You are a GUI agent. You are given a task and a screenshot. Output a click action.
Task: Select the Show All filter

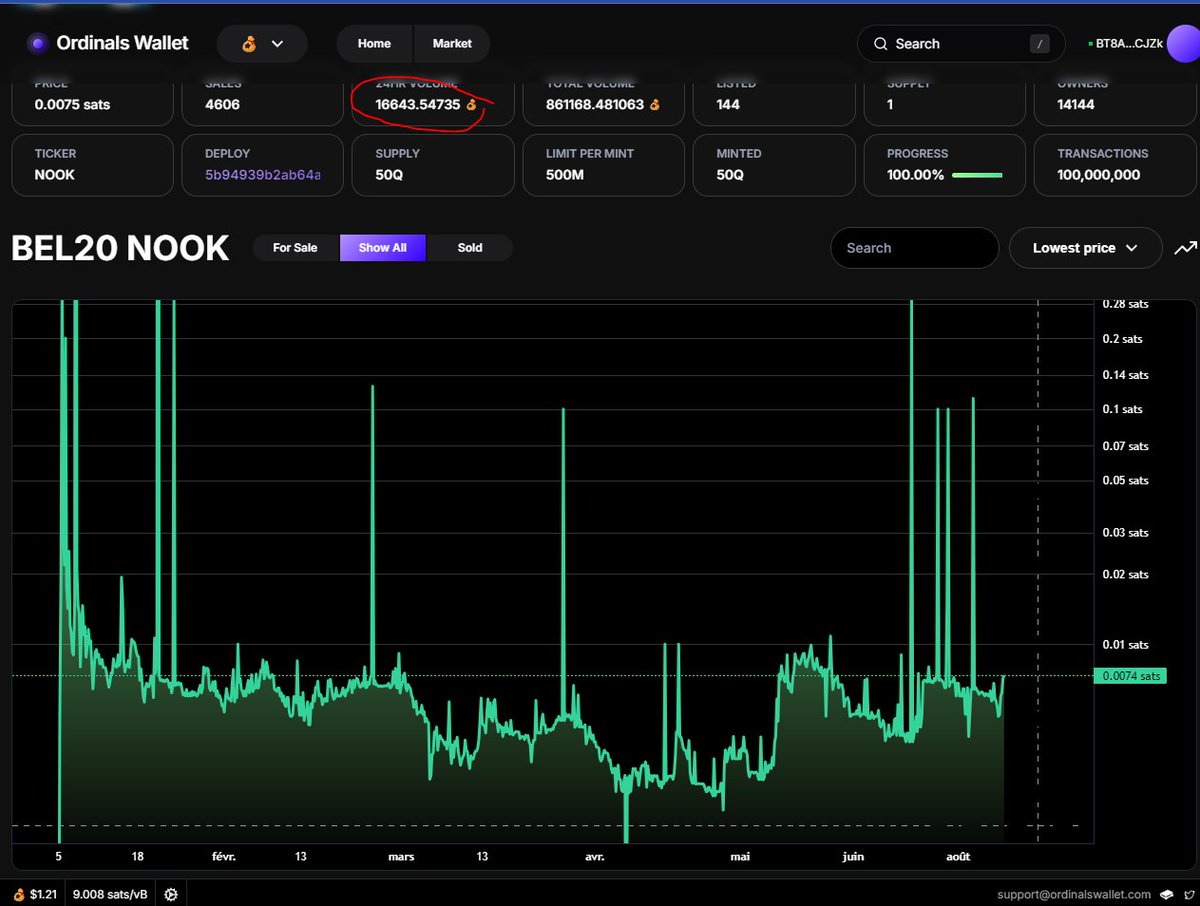383,248
